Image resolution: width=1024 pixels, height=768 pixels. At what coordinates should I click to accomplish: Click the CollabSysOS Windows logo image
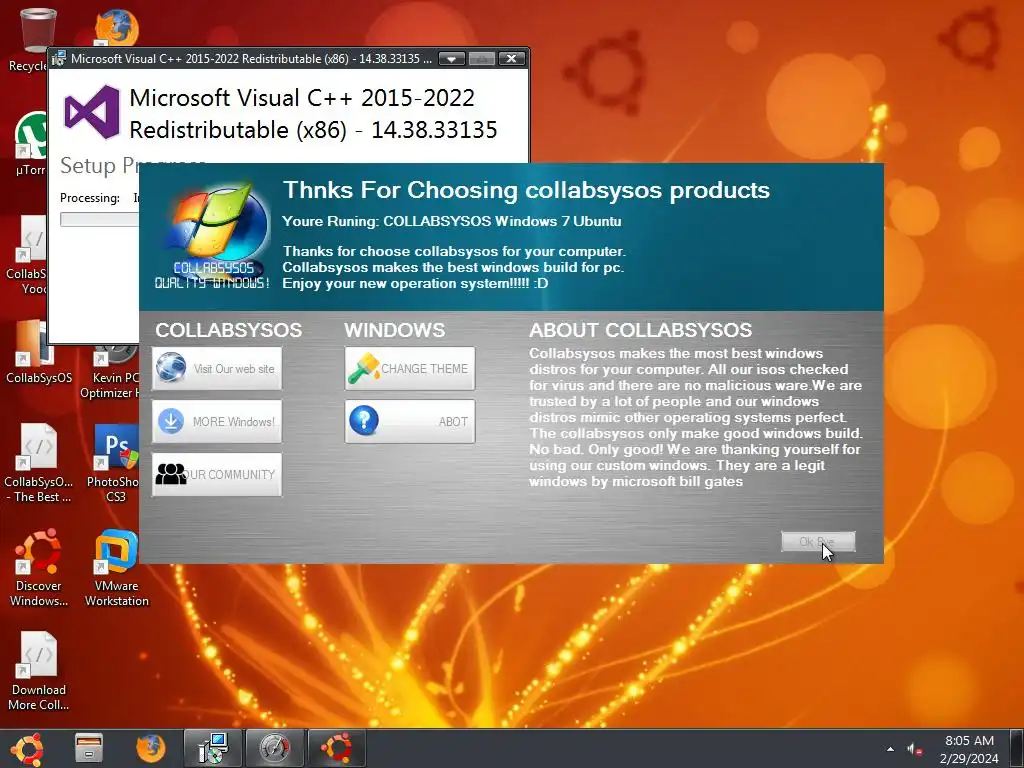tap(213, 236)
